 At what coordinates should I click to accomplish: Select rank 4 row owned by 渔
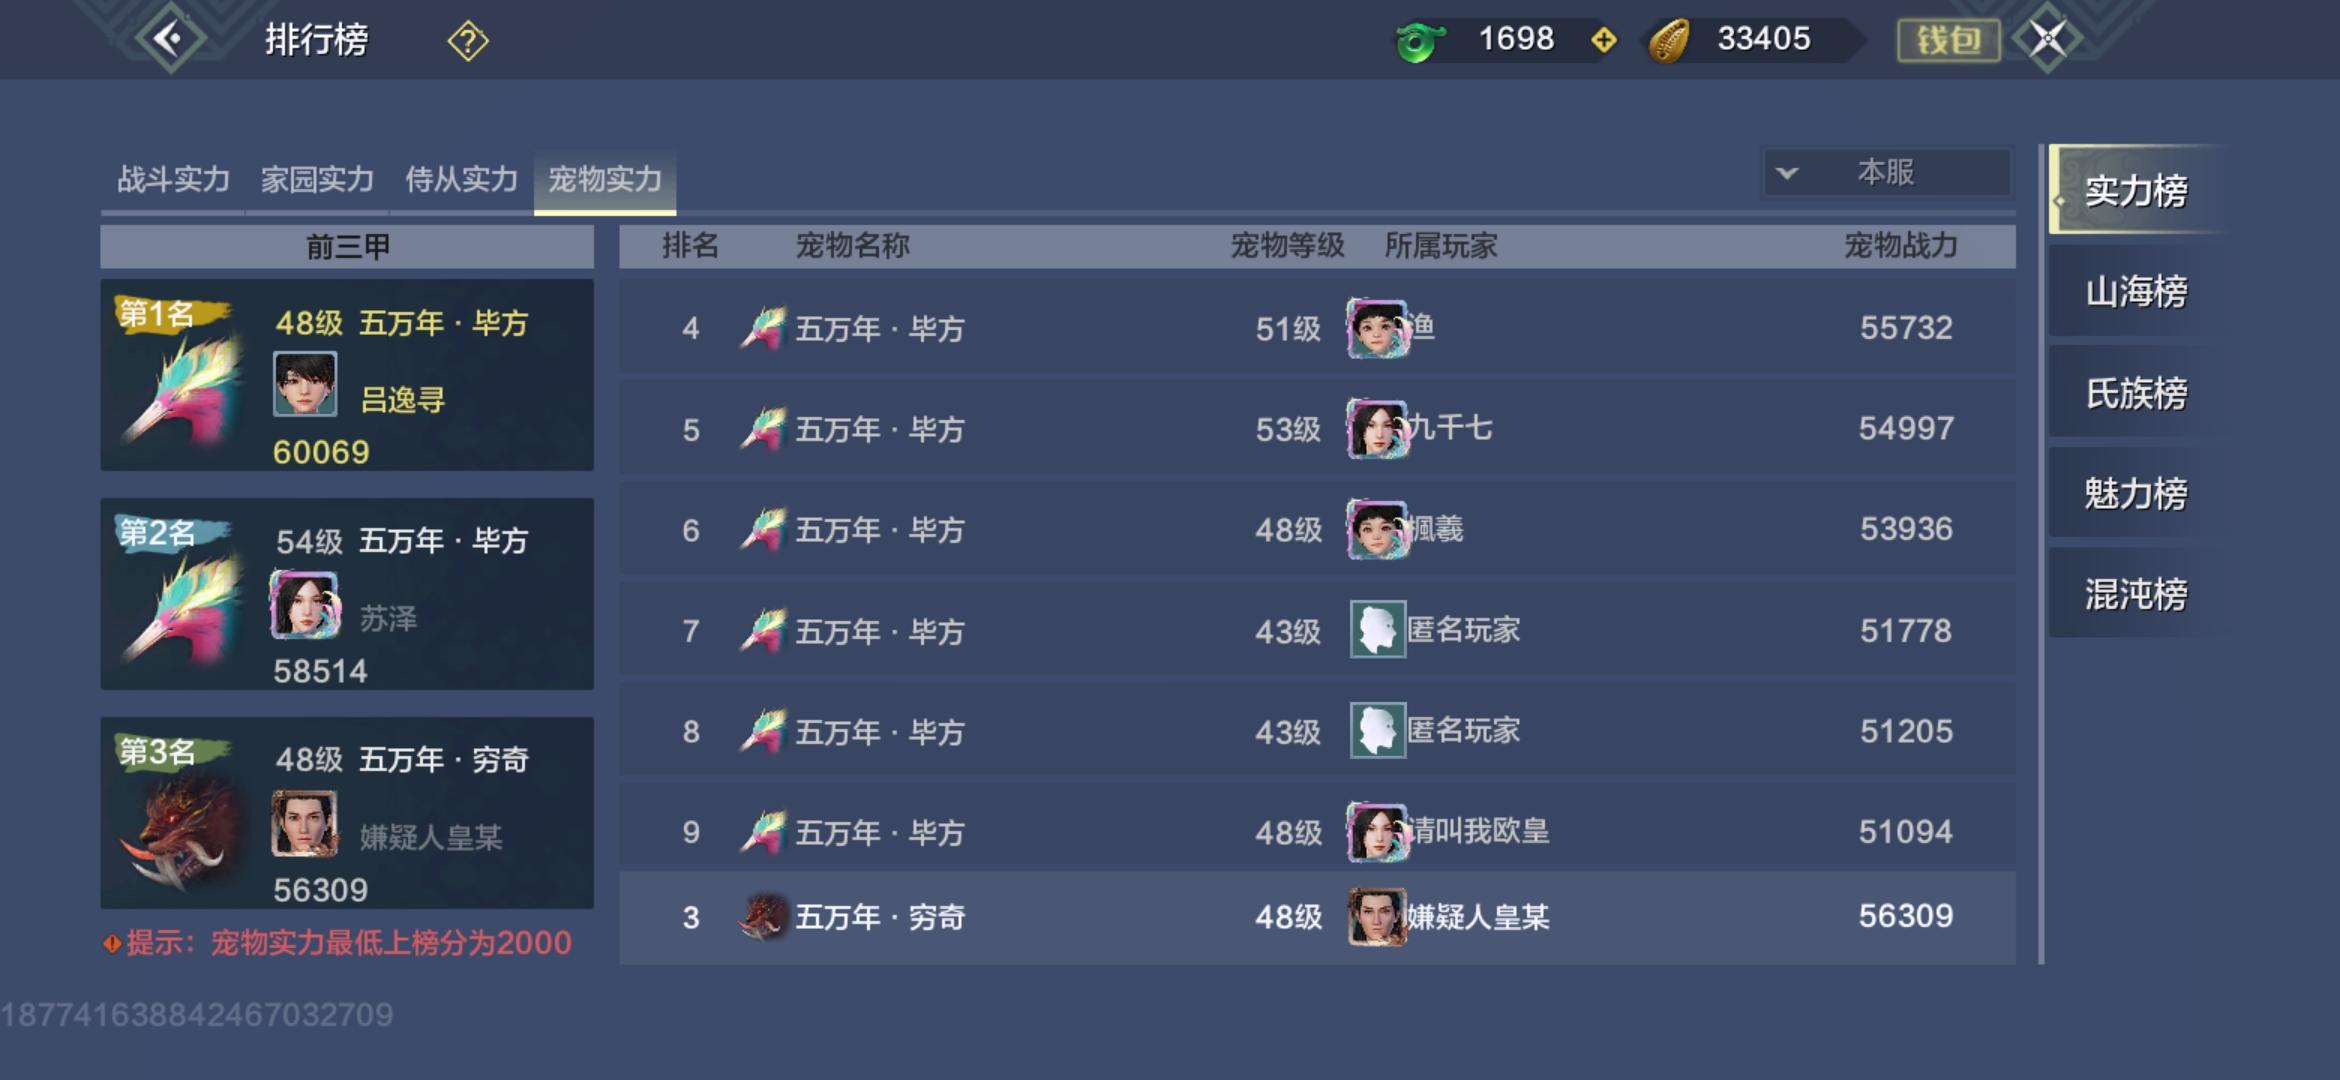coord(1317,328)
